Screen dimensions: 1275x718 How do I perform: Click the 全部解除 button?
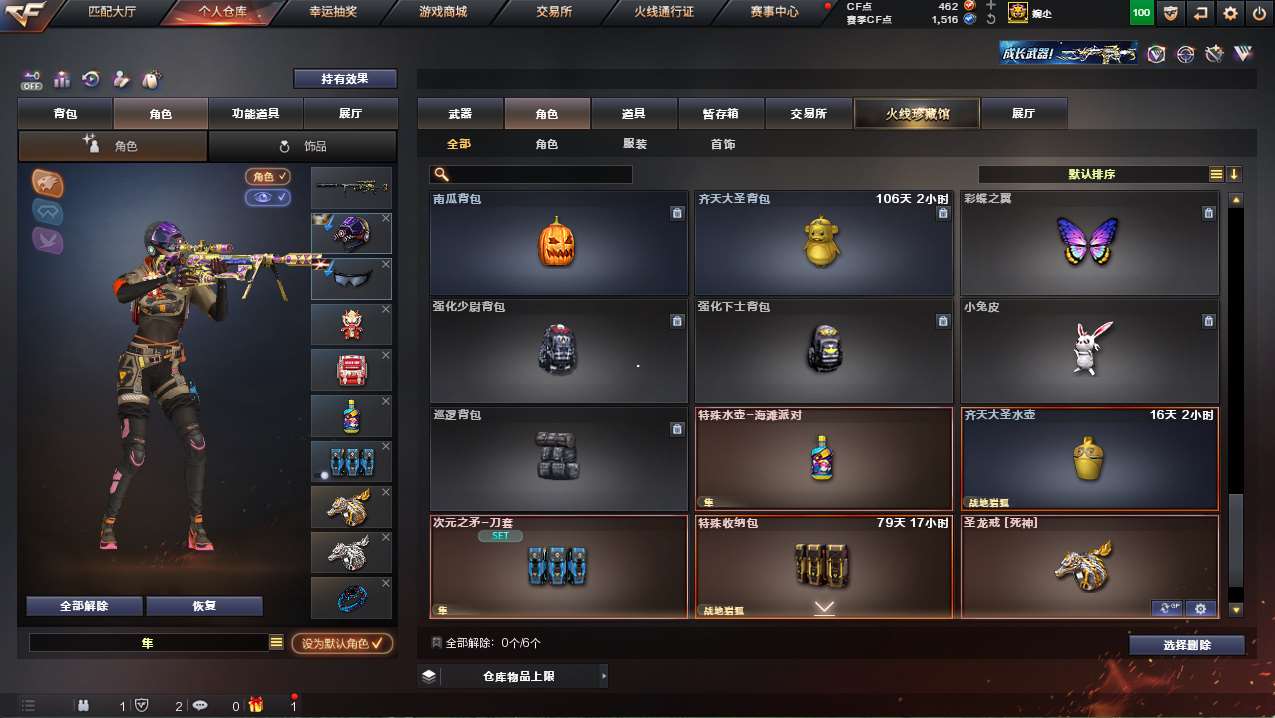pyautogui.click(x=84, y=606)
